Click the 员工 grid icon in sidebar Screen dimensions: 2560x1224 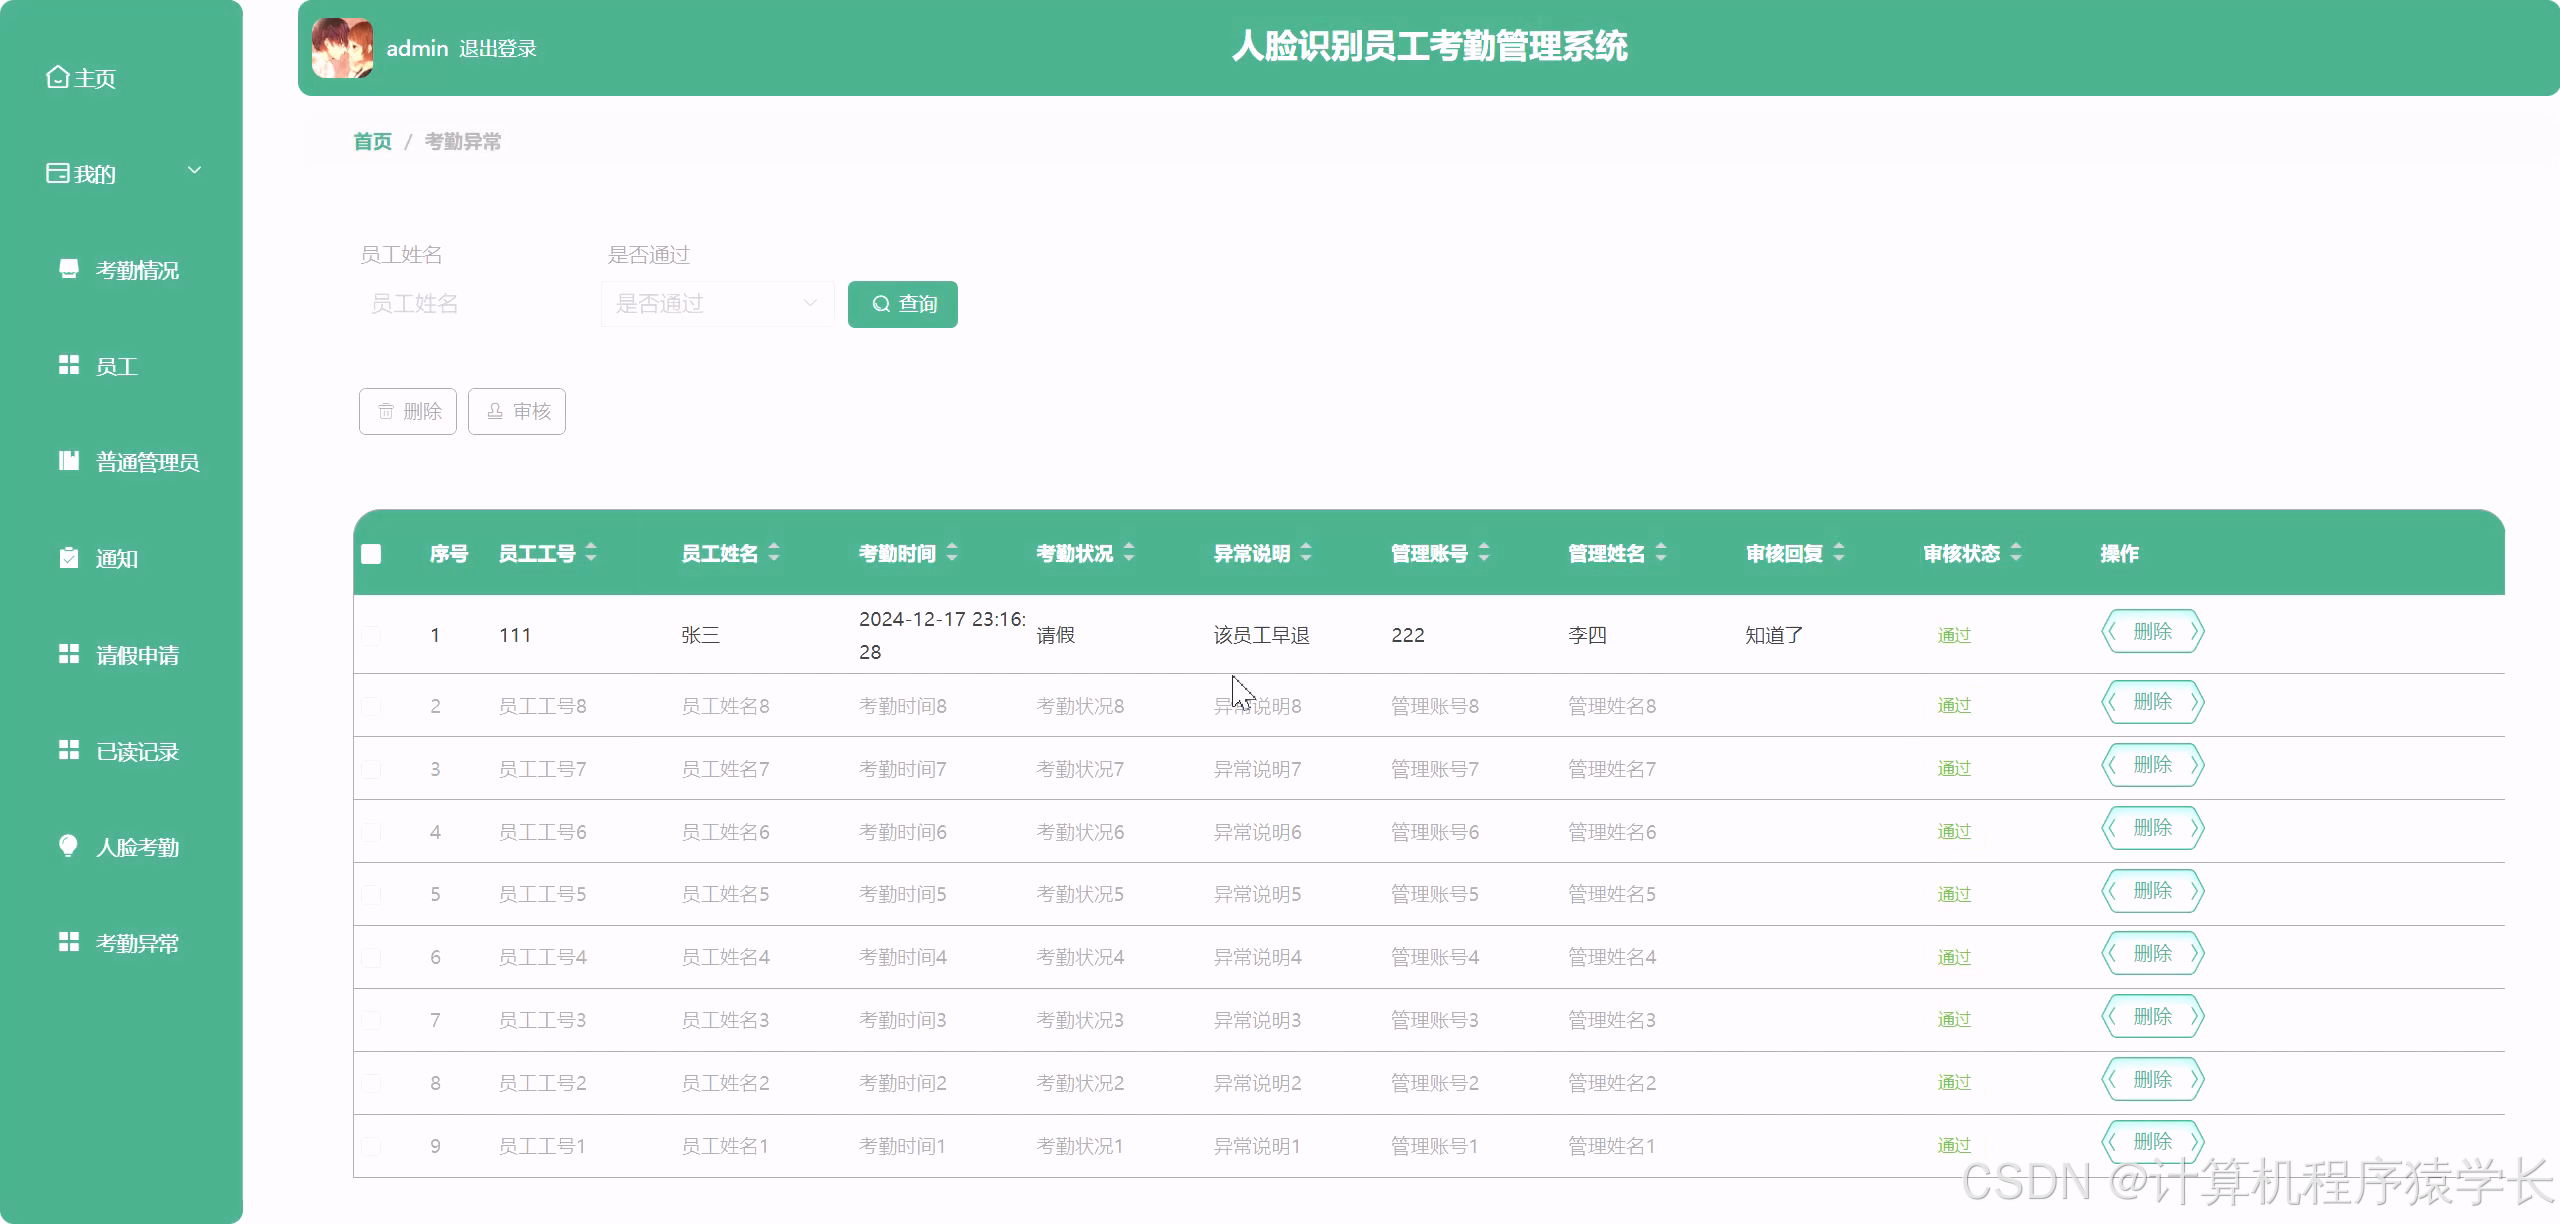click(68, 365)
